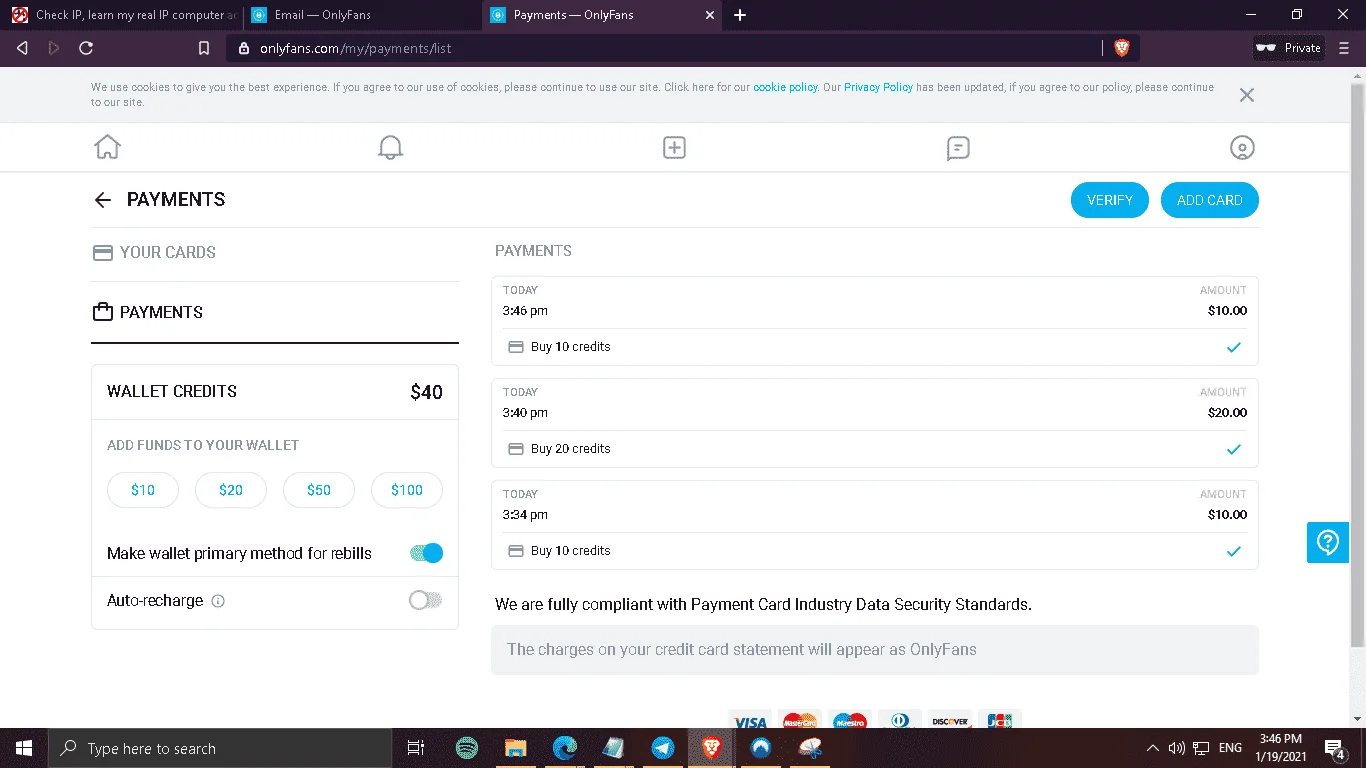
Task: Show hidden system tray icons
Action: [1151, 748]
